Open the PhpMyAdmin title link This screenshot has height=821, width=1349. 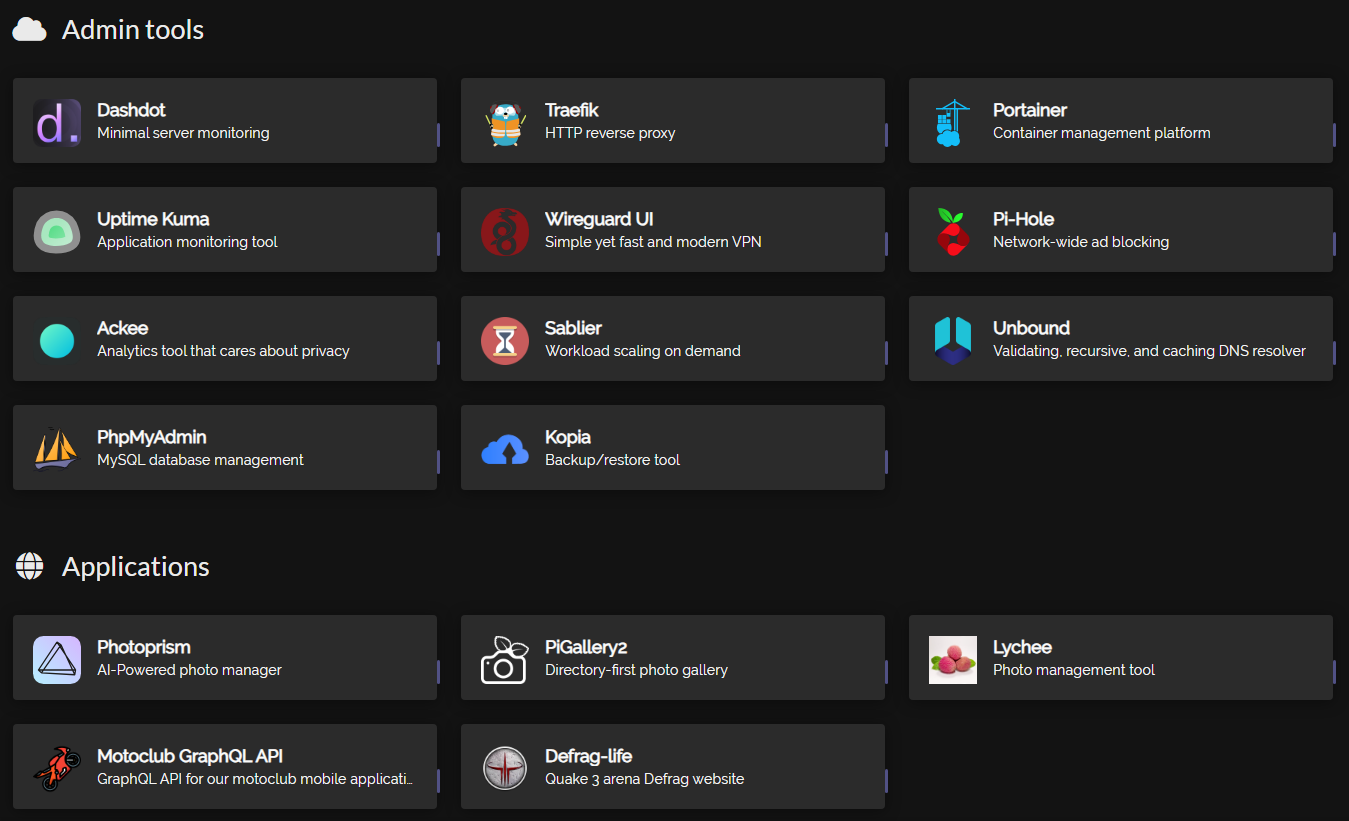click(152, 437)
